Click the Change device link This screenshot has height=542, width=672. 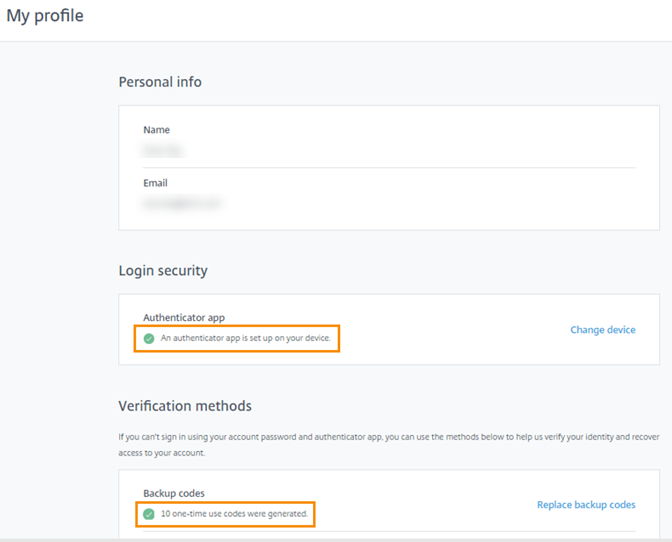coord(602,330)
